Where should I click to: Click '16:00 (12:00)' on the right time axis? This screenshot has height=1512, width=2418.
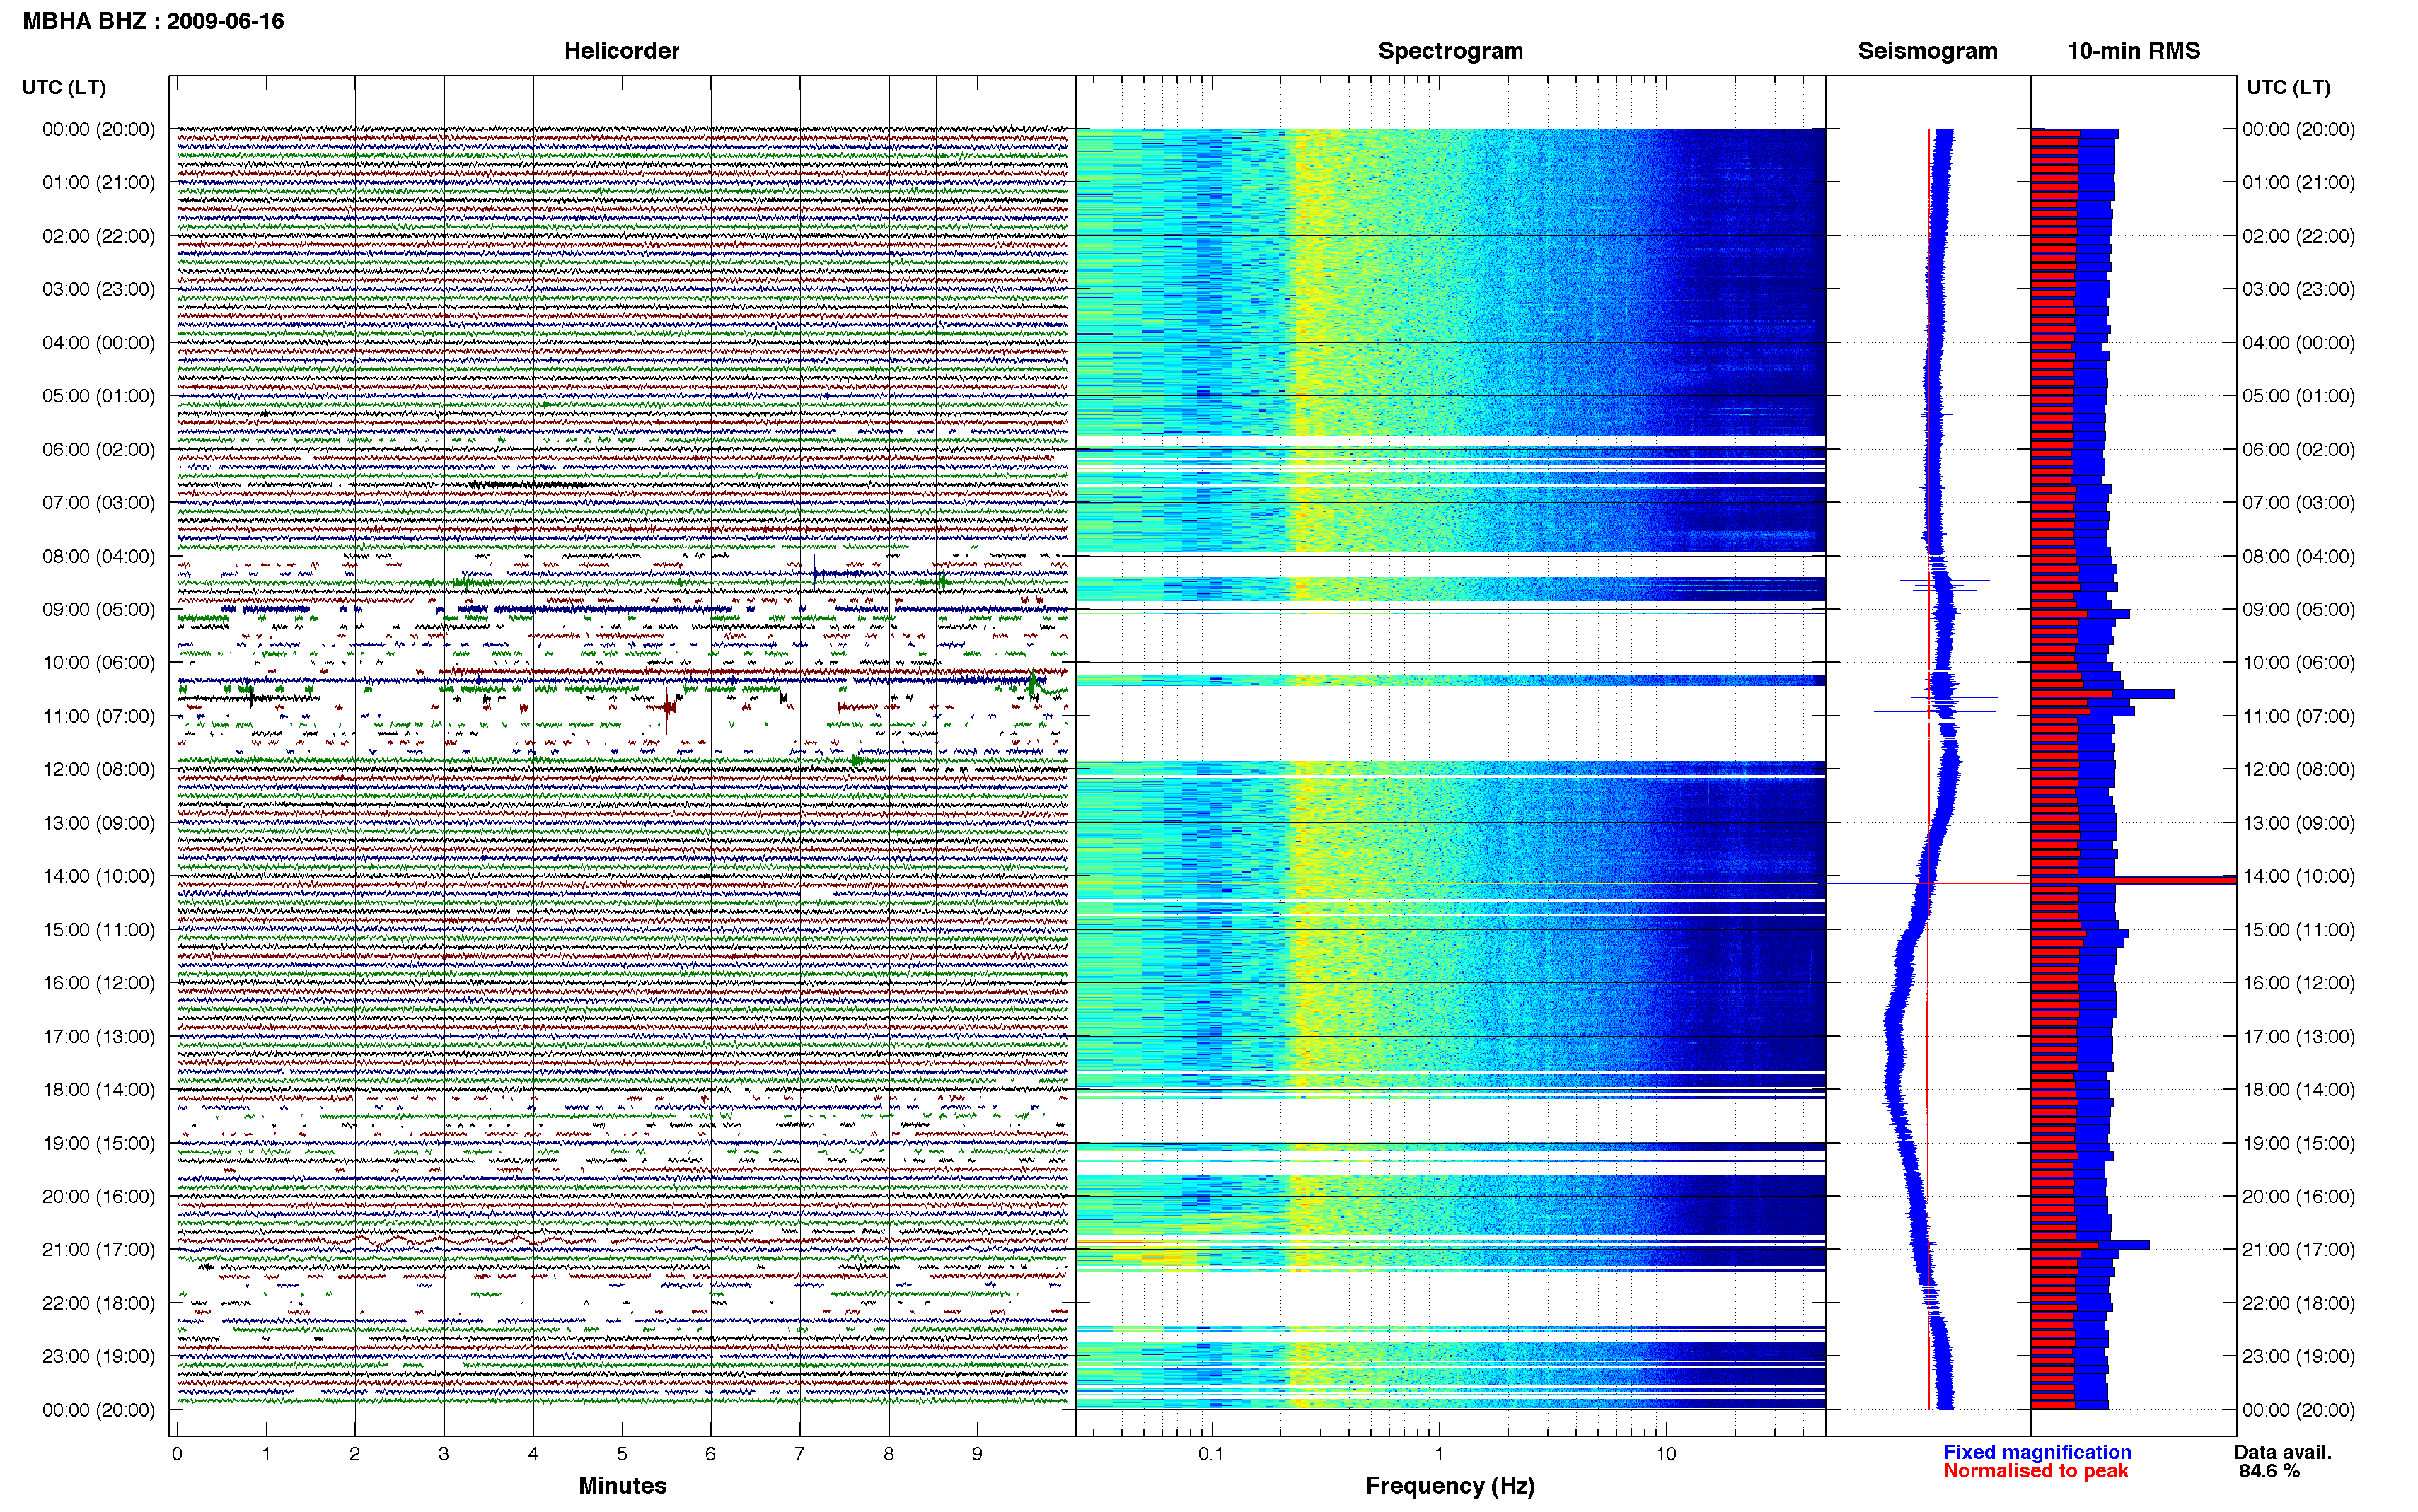coord(2298,983)
